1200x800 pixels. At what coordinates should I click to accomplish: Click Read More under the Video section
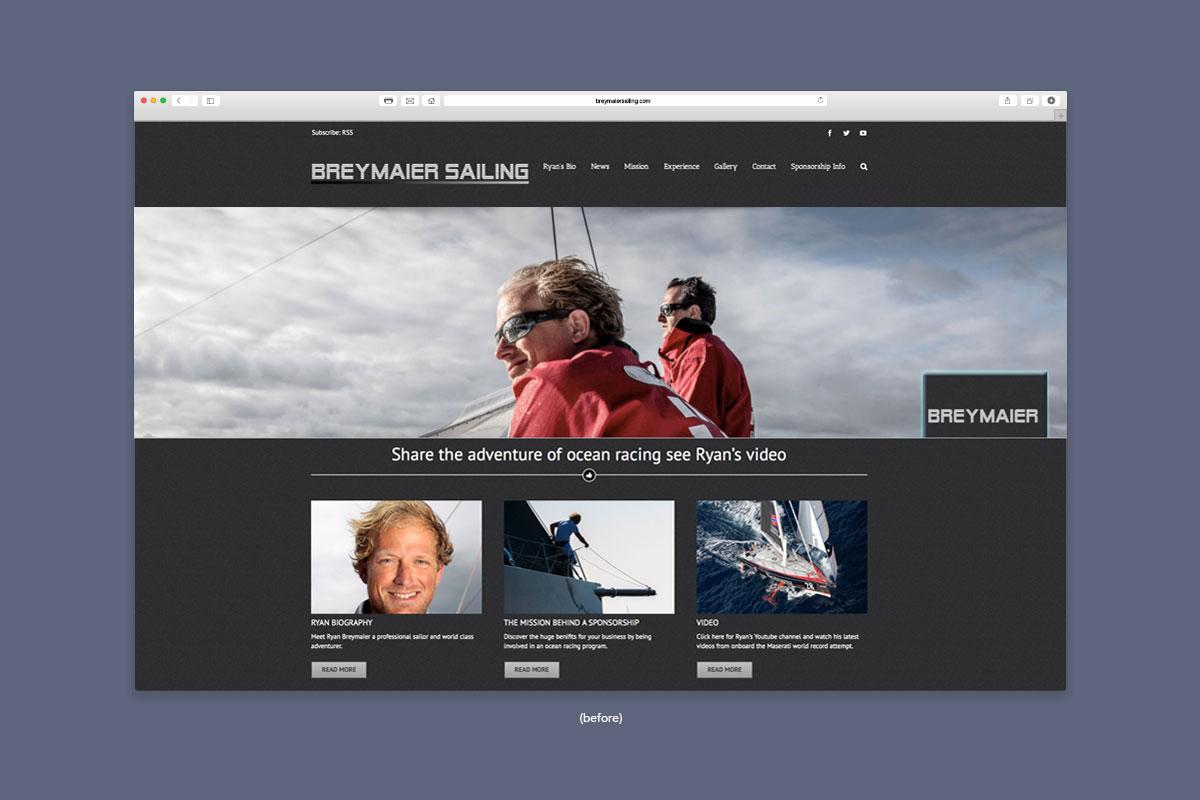pyautogui.click(x=724, y=670)
